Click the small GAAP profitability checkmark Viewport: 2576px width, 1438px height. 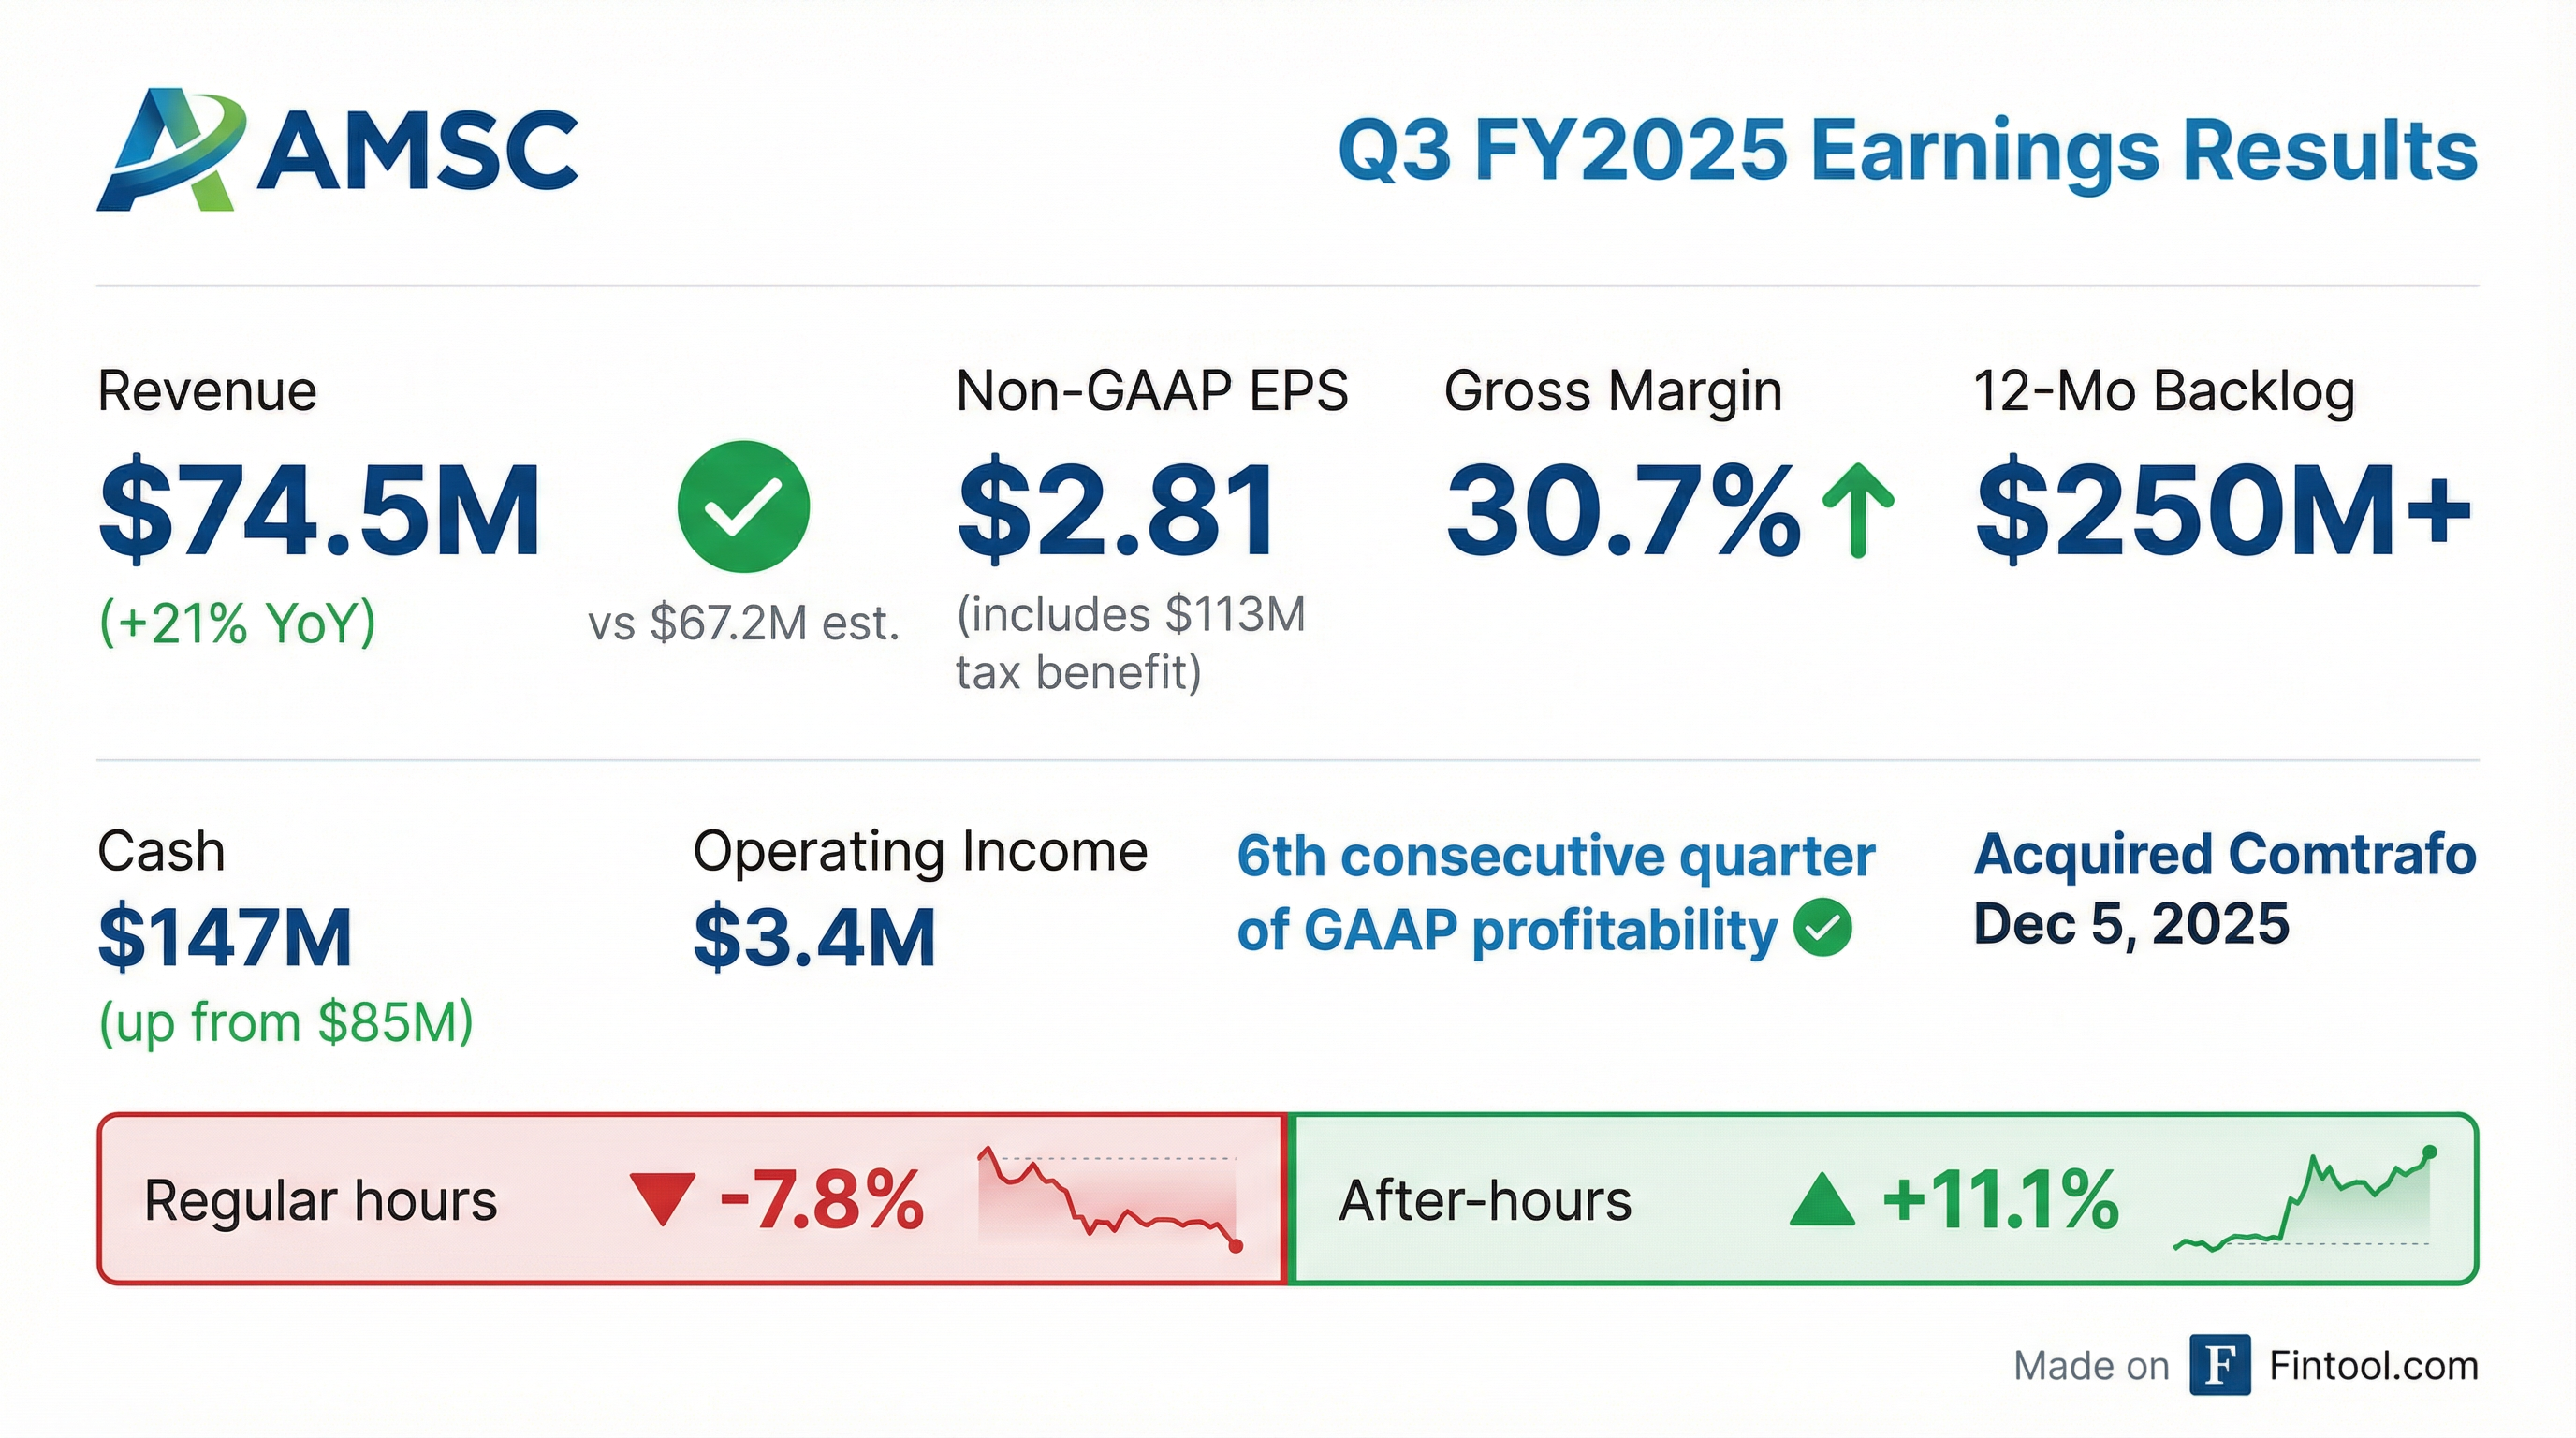click(x=1822, y=928)
